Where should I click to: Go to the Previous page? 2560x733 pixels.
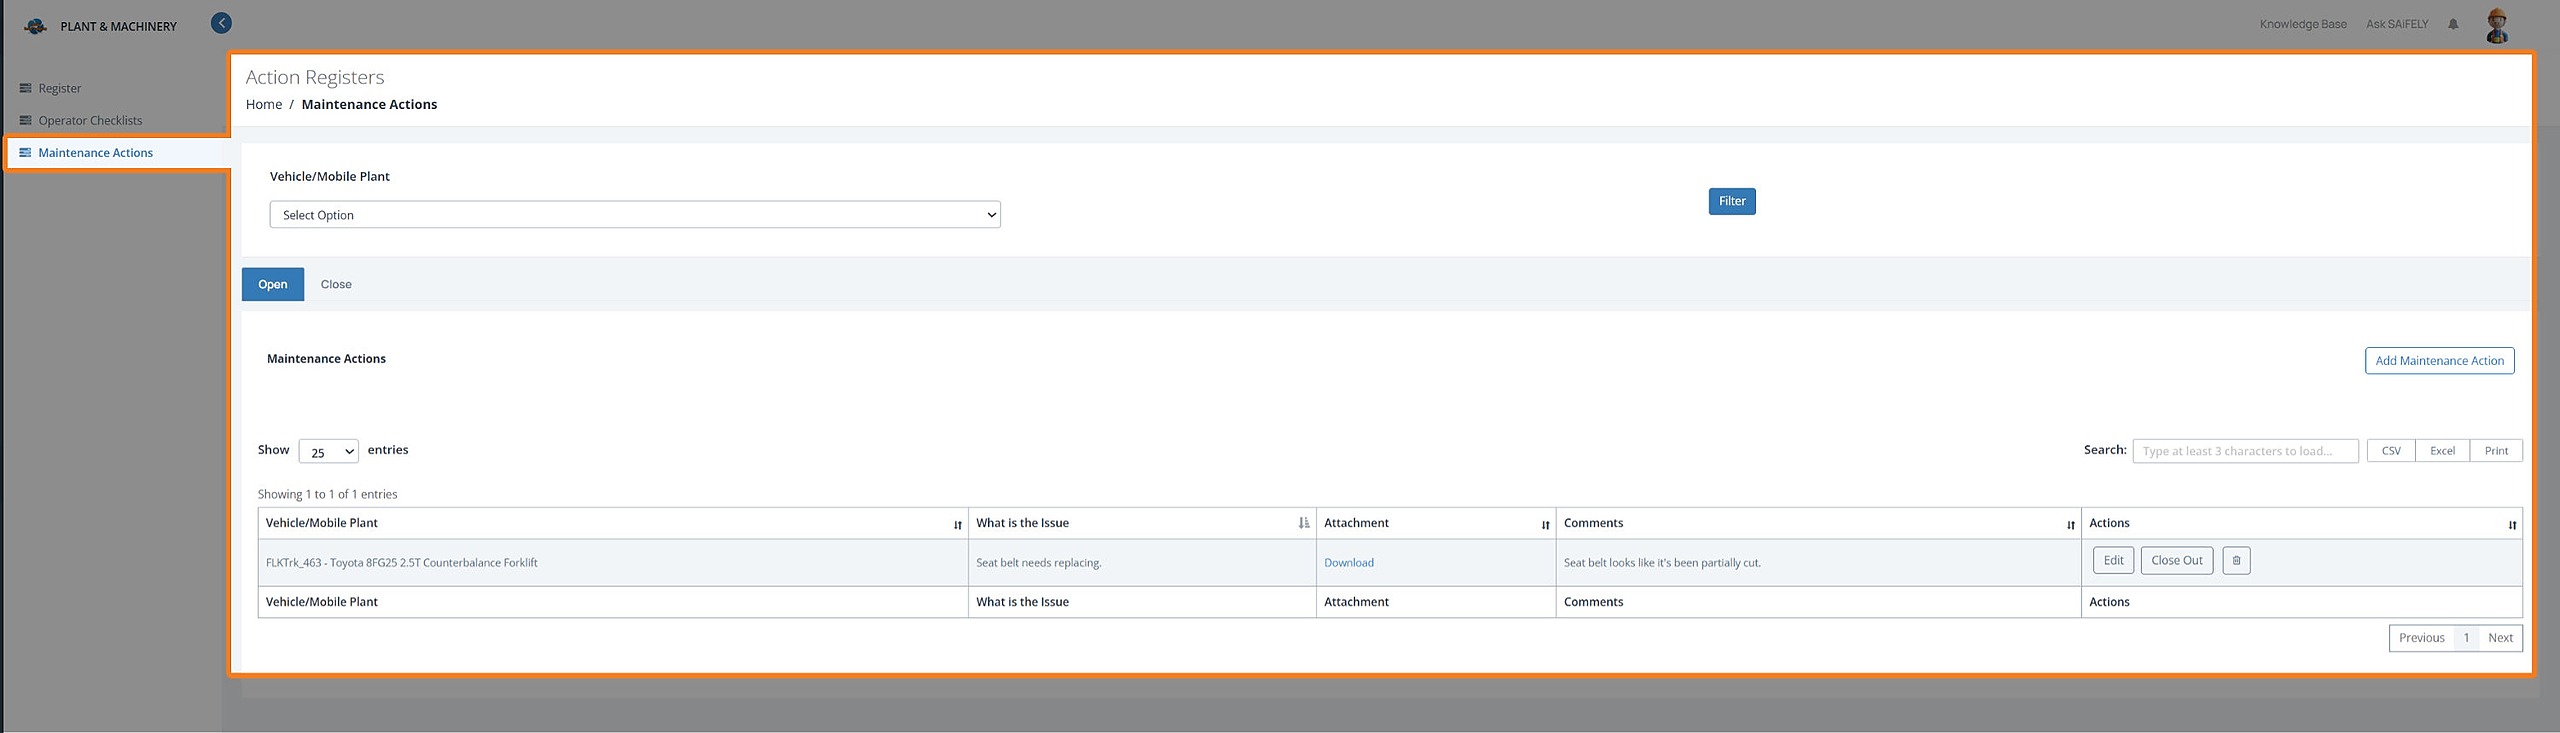pos(2421,638)
